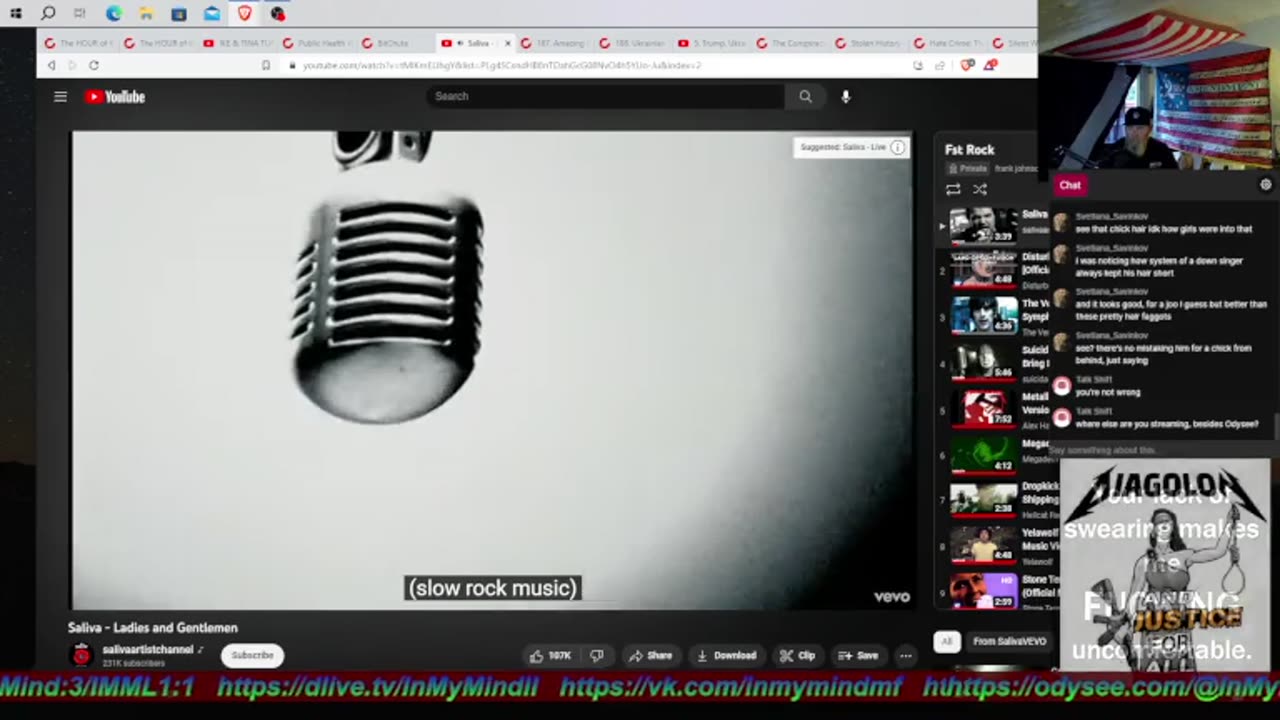The width and height of the screenshot is (1280, 720).
Task: Create a Clip with the scissors button
Action: [x=797, y=656]
